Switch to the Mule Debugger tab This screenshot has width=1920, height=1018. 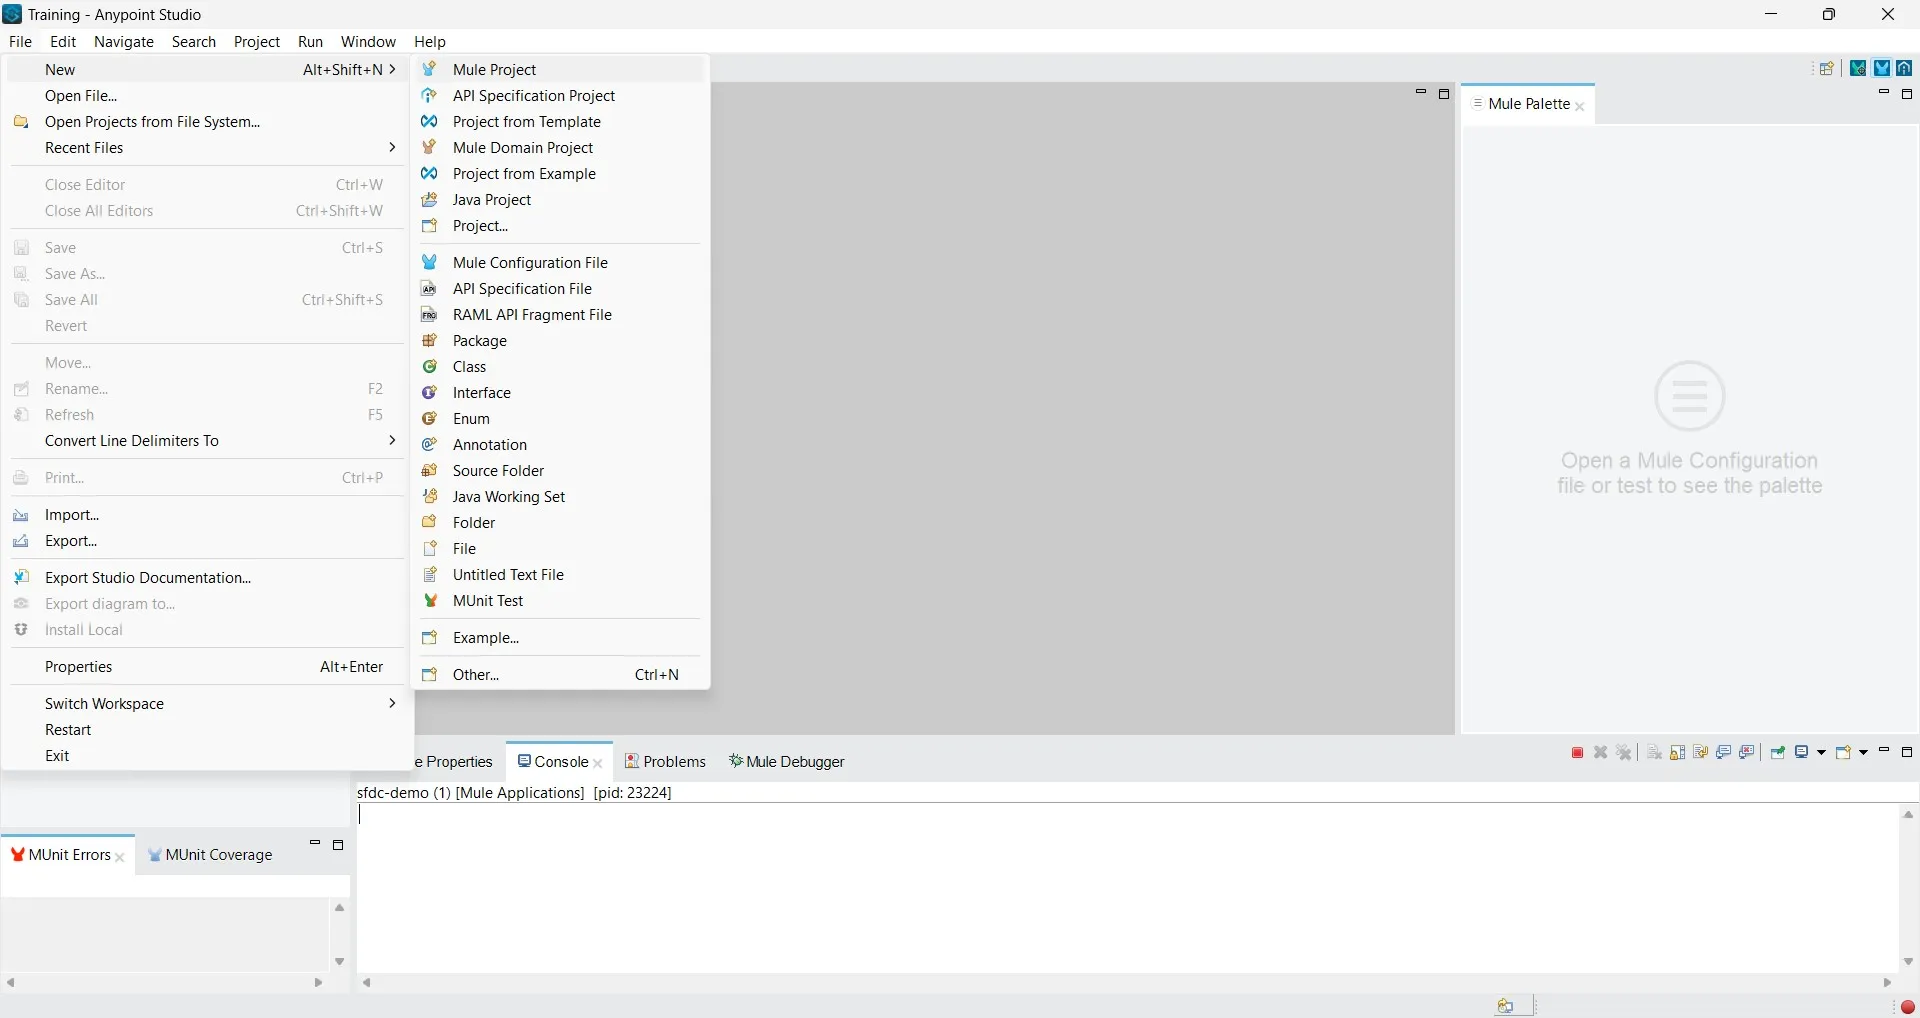pos(788,762)
